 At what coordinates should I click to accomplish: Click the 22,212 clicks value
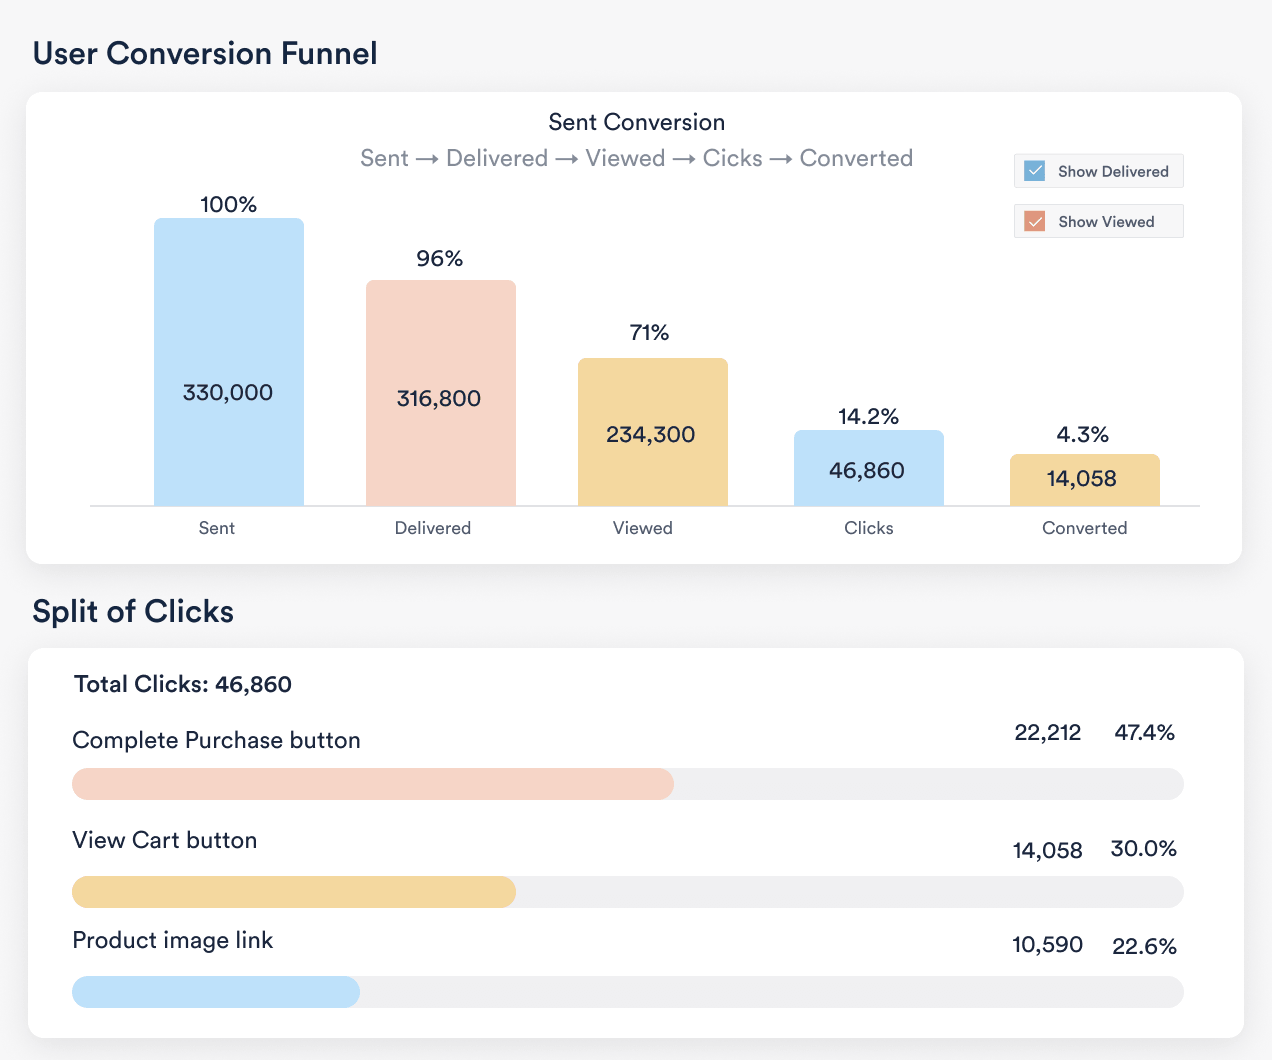pos(1048,732)
